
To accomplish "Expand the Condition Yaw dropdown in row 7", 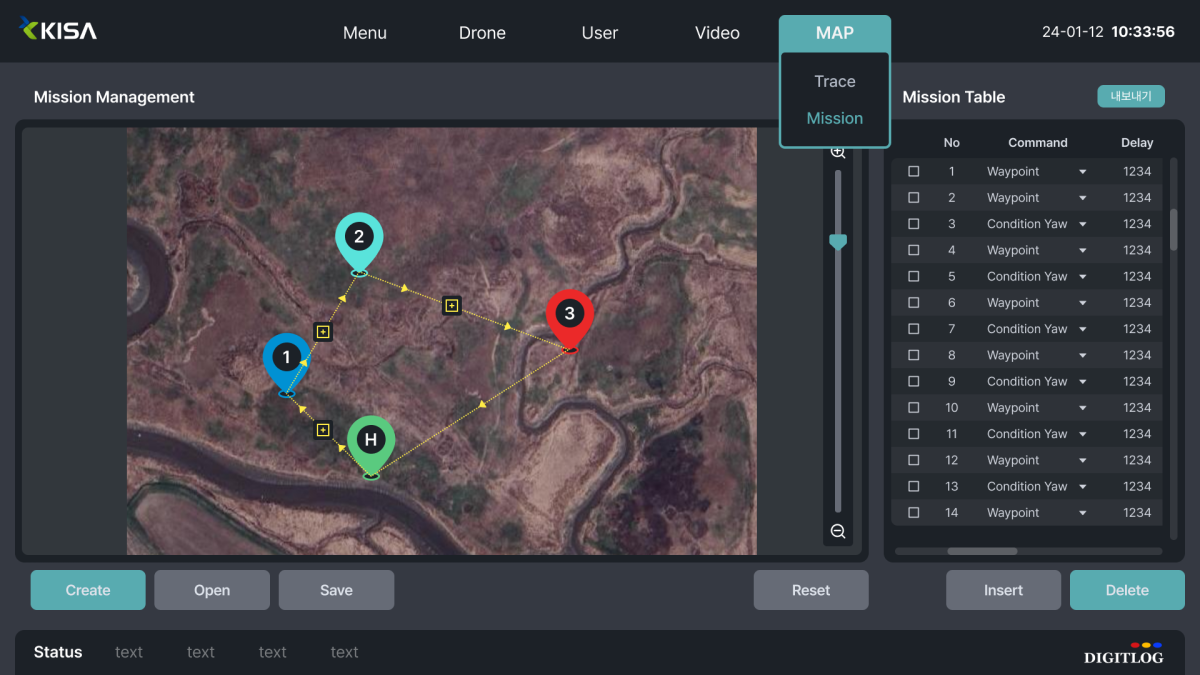I will (x=1082, y=329).
